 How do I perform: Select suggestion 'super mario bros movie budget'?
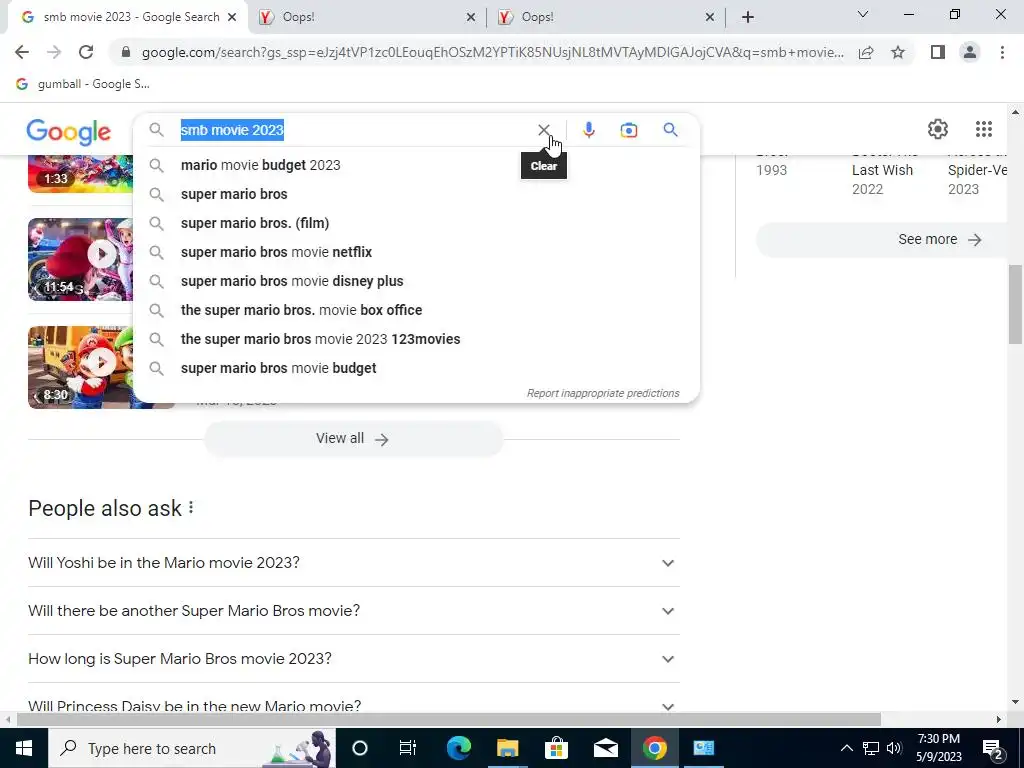tap(416, 368)
